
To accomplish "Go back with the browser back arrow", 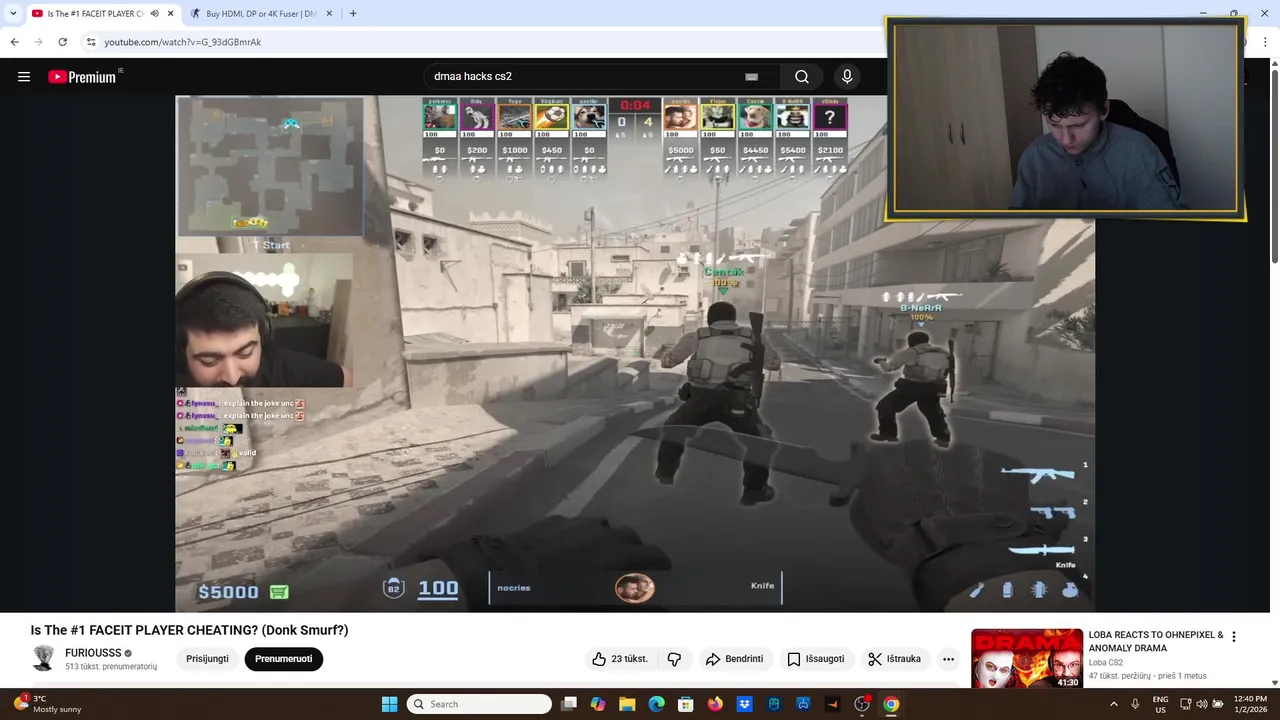I will (x=14, y=42).
